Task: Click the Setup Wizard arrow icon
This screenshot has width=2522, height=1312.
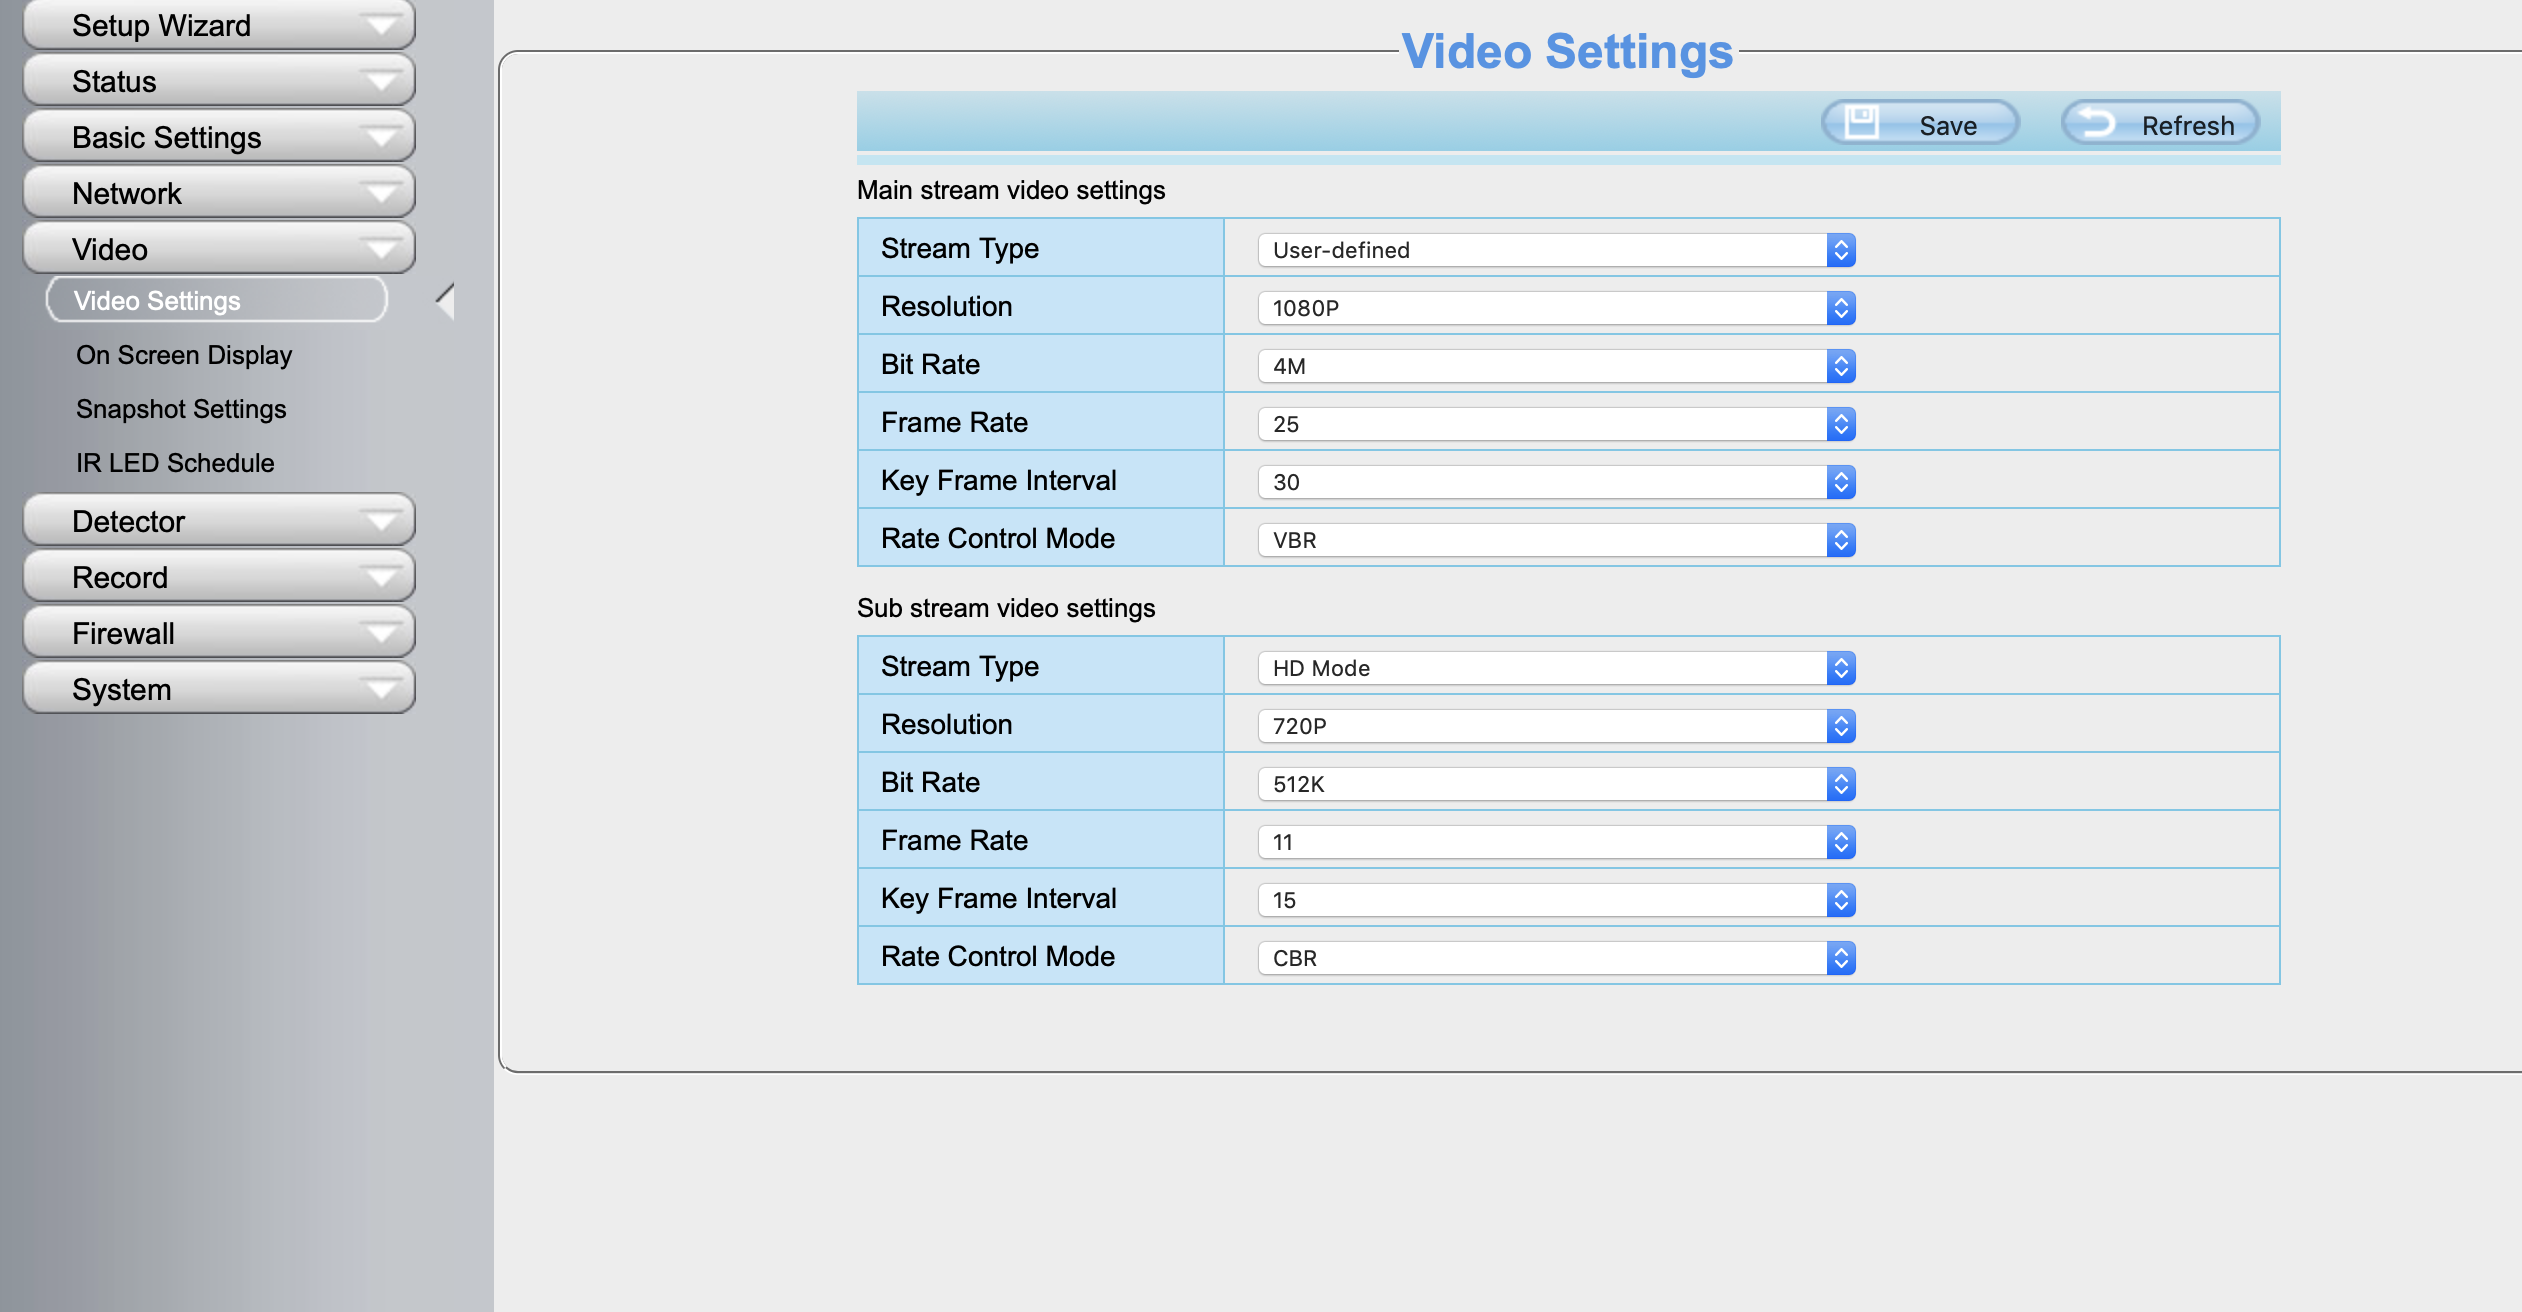Action: coord(381,25)
